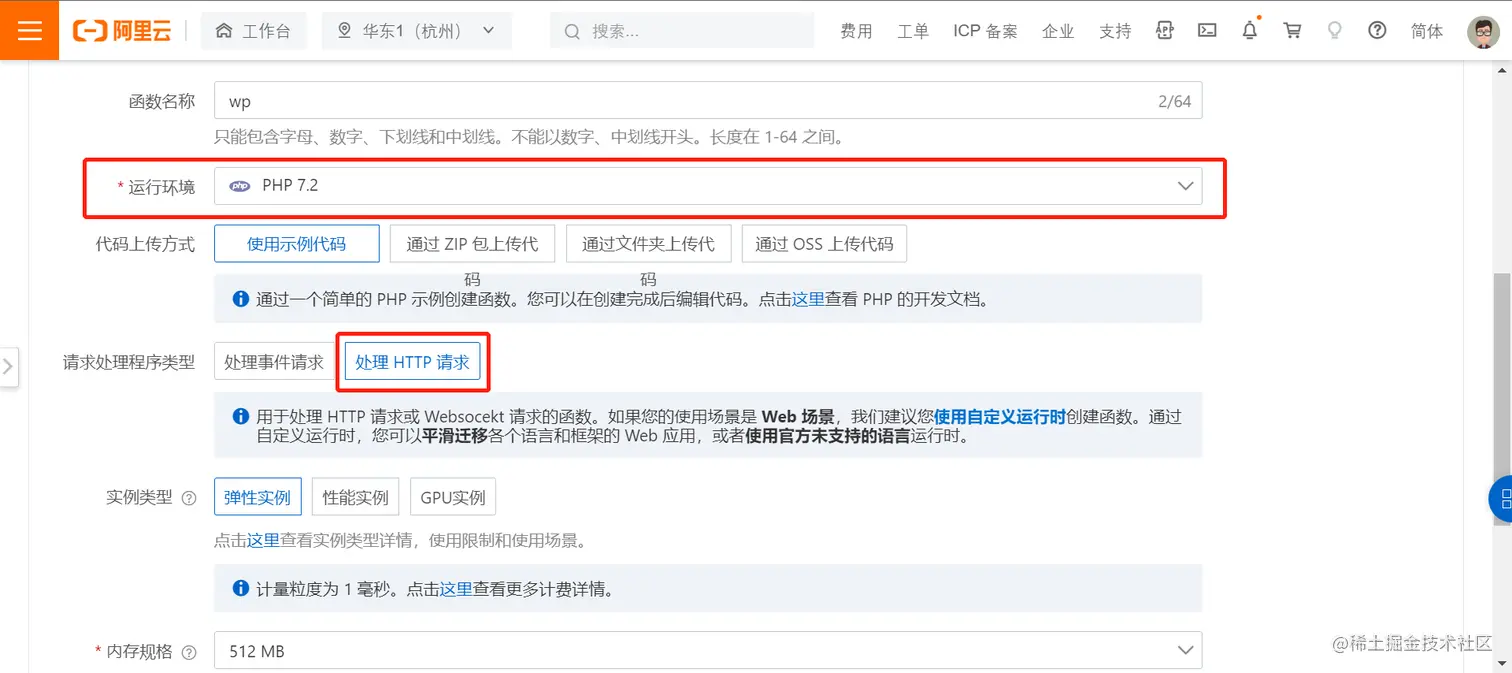Select 通过文件夹上传代码 option
1512x673 pixels.
(649, 243)
